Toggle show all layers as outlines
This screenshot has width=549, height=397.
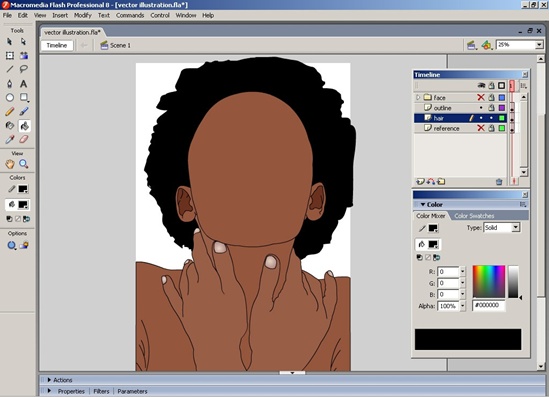[501, 85]
